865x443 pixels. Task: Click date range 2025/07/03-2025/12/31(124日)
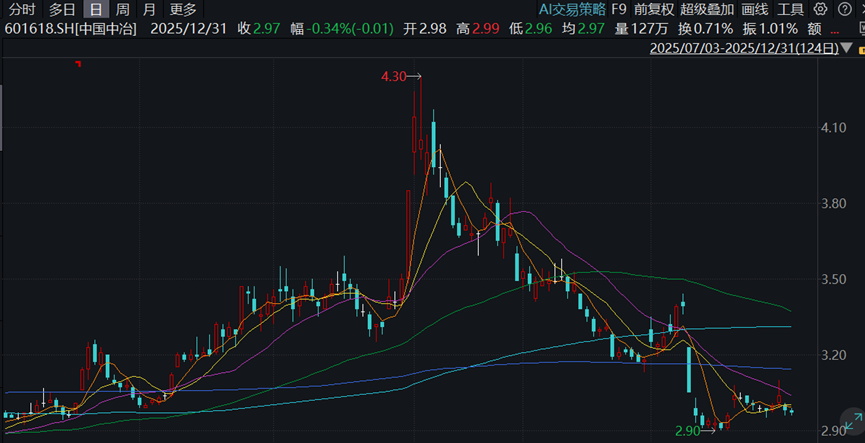744,48
